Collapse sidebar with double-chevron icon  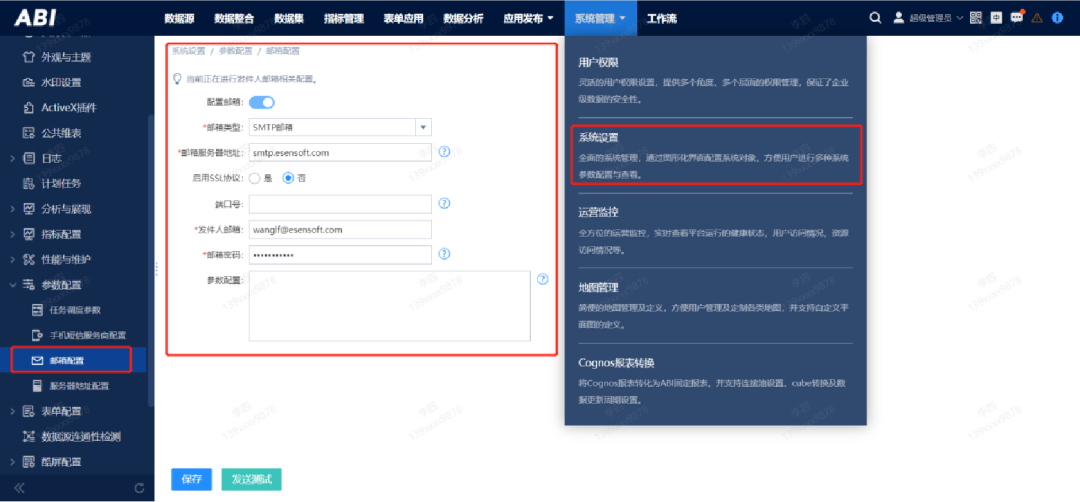point(18,488)
